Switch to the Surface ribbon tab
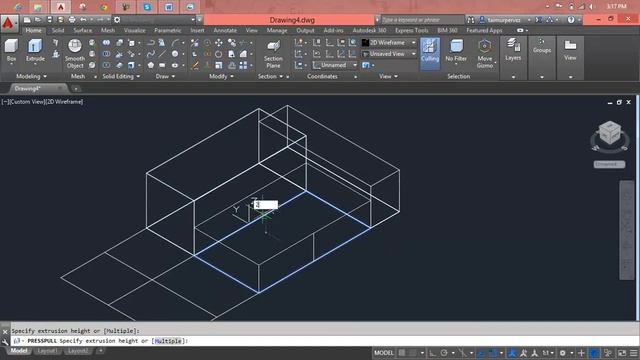This screenshot has width=640, height=360. [82, 31]
